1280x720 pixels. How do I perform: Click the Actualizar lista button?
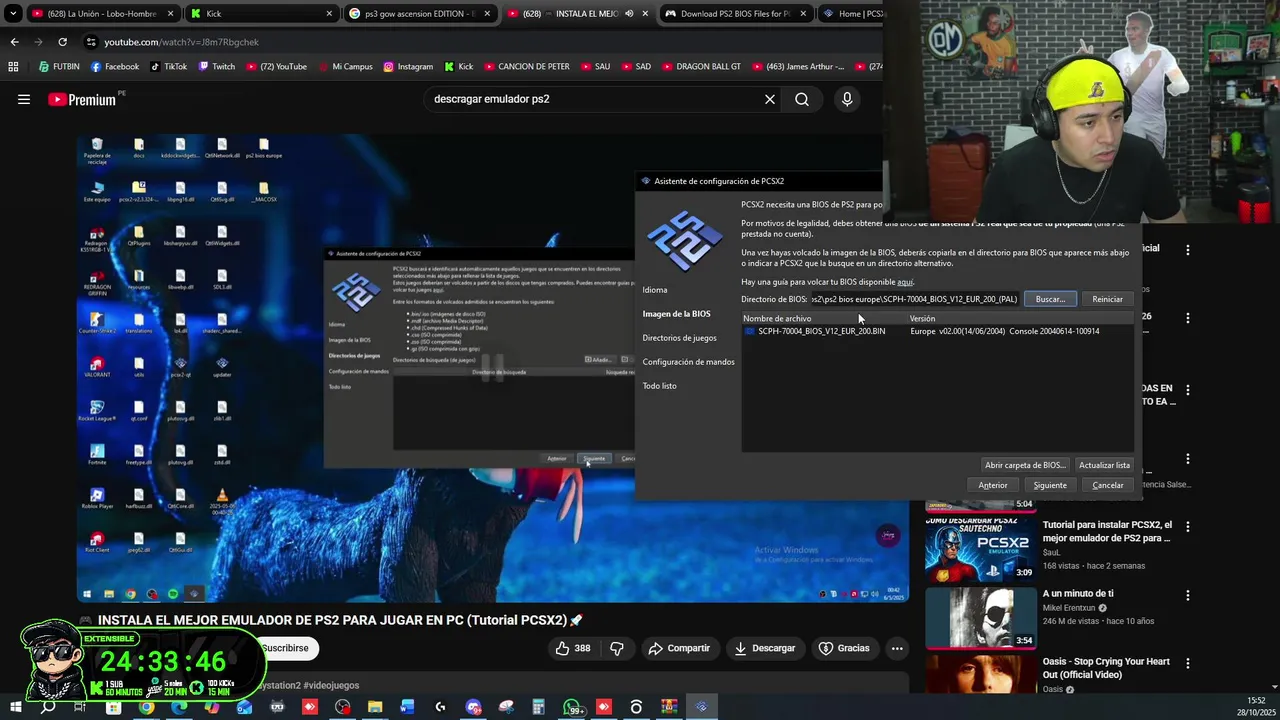click(1104, 465)
